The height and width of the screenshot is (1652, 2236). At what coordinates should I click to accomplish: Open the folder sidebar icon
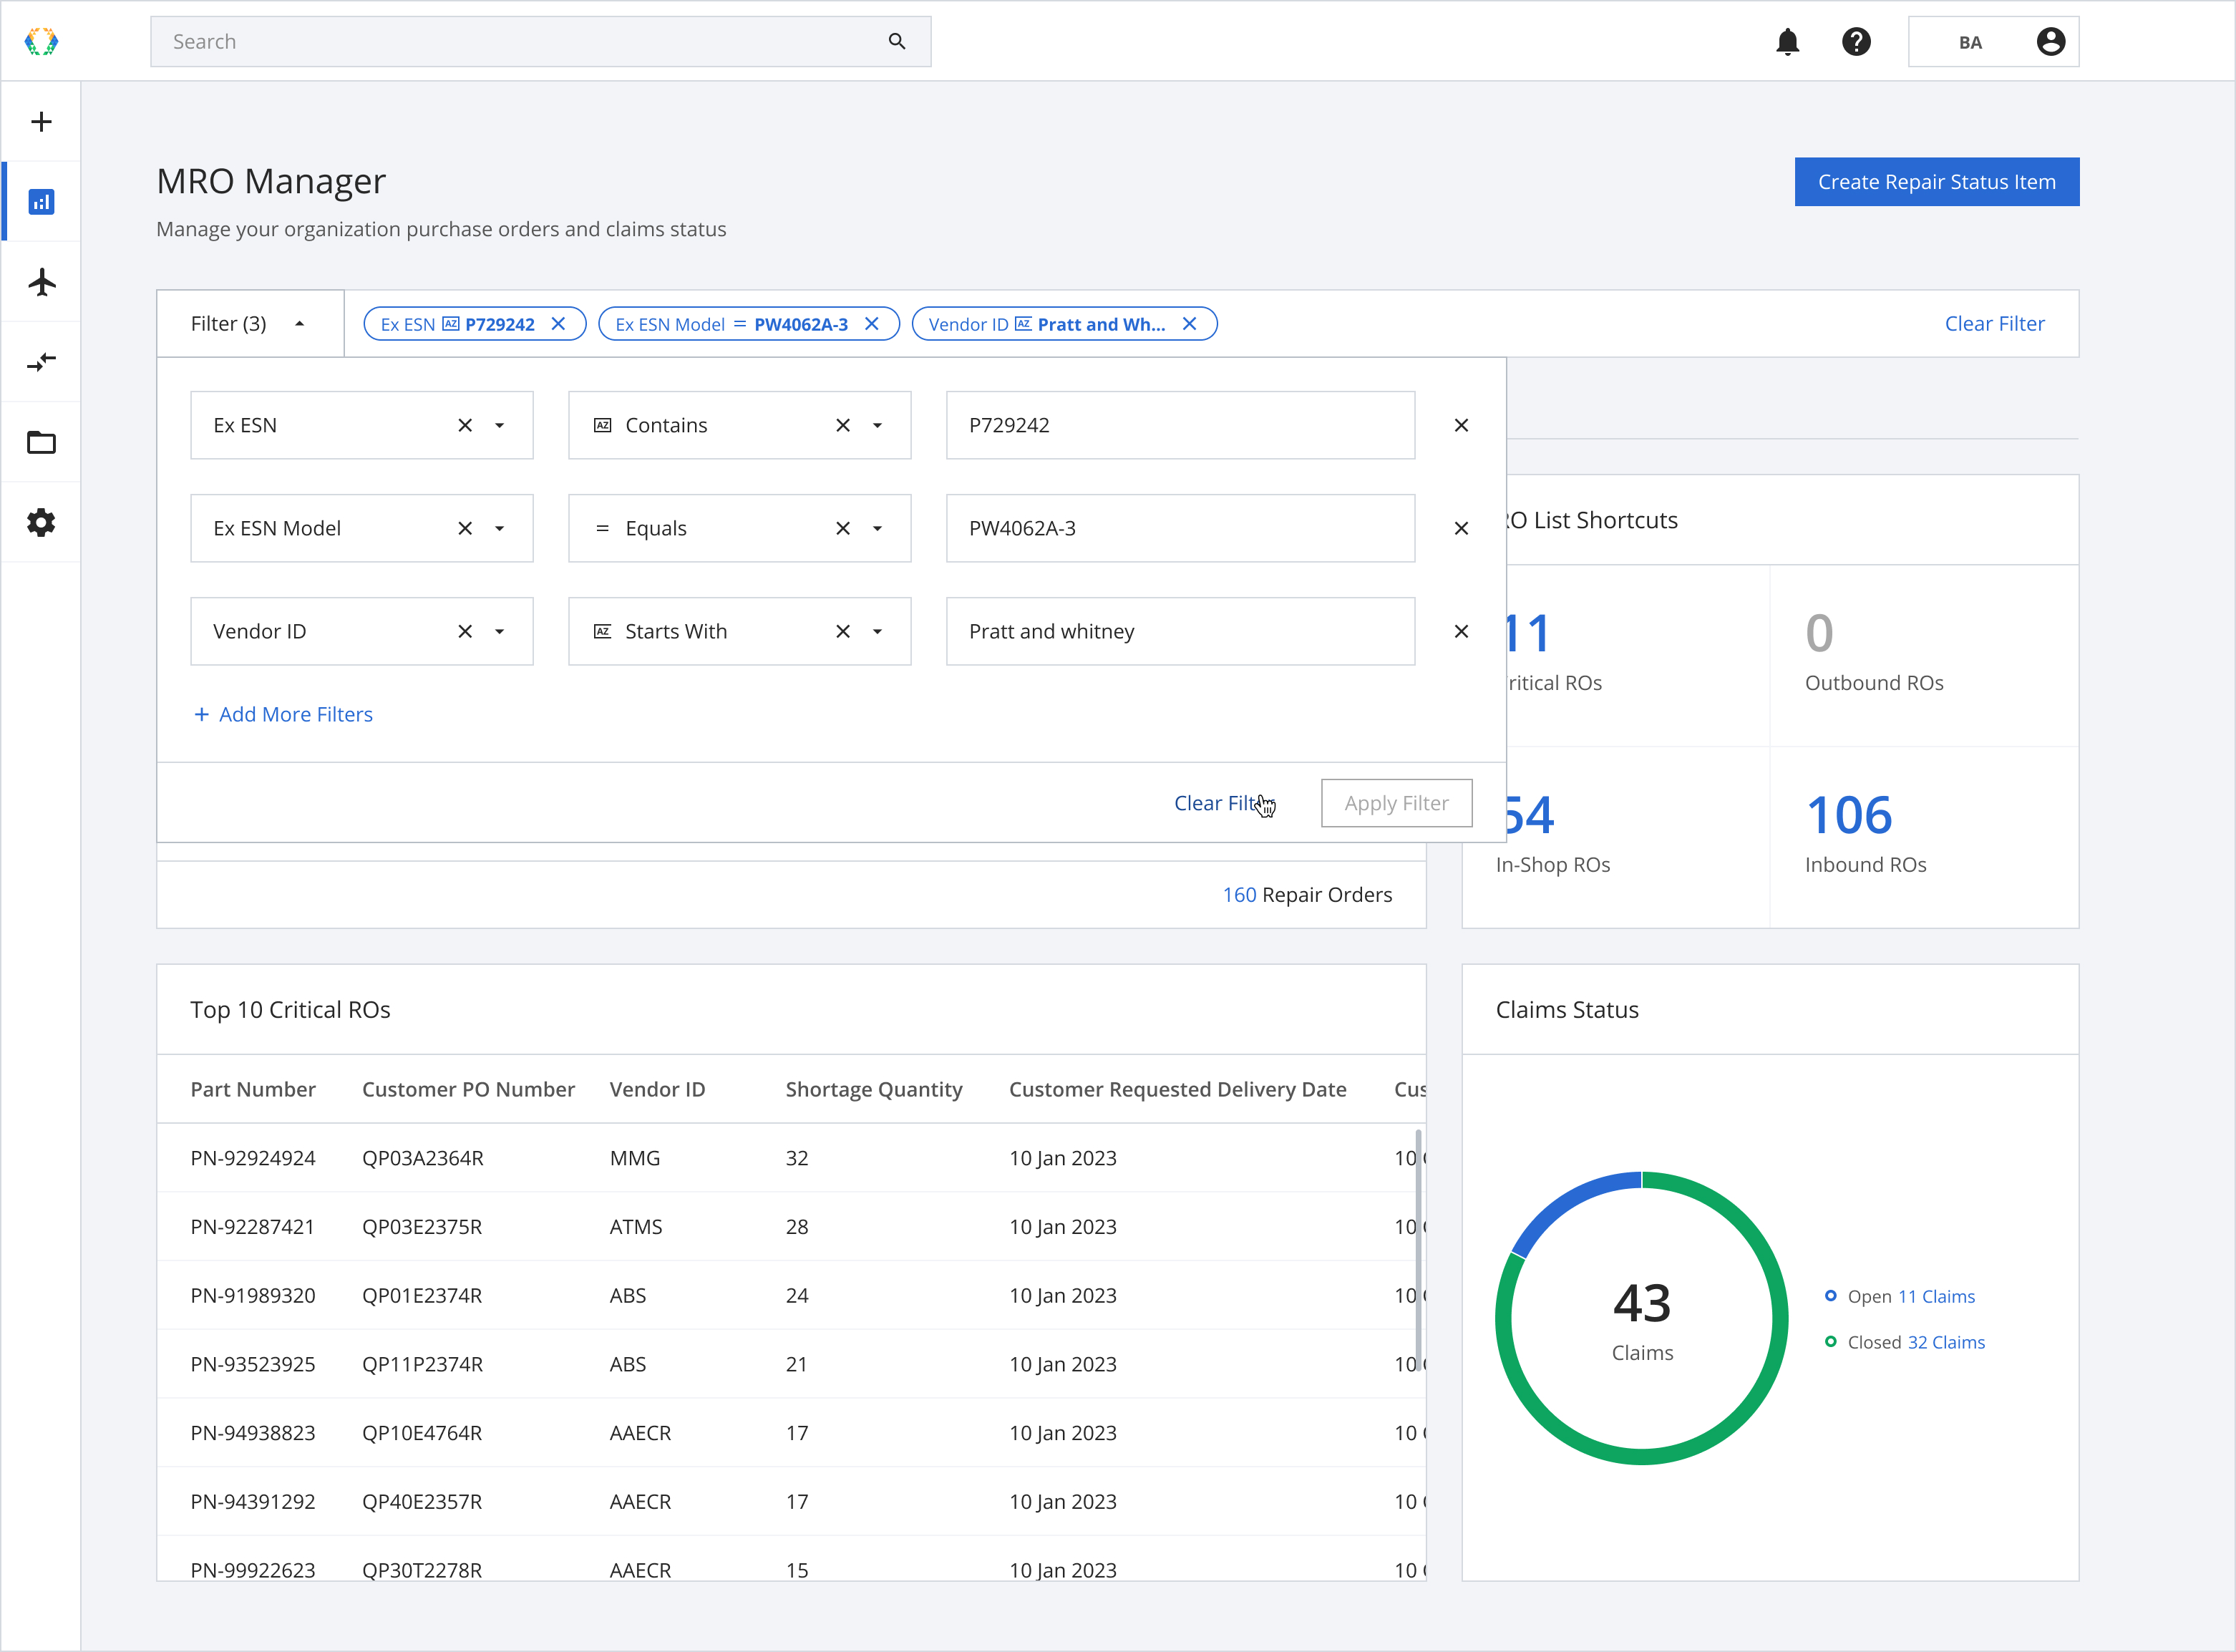(41, 442)
